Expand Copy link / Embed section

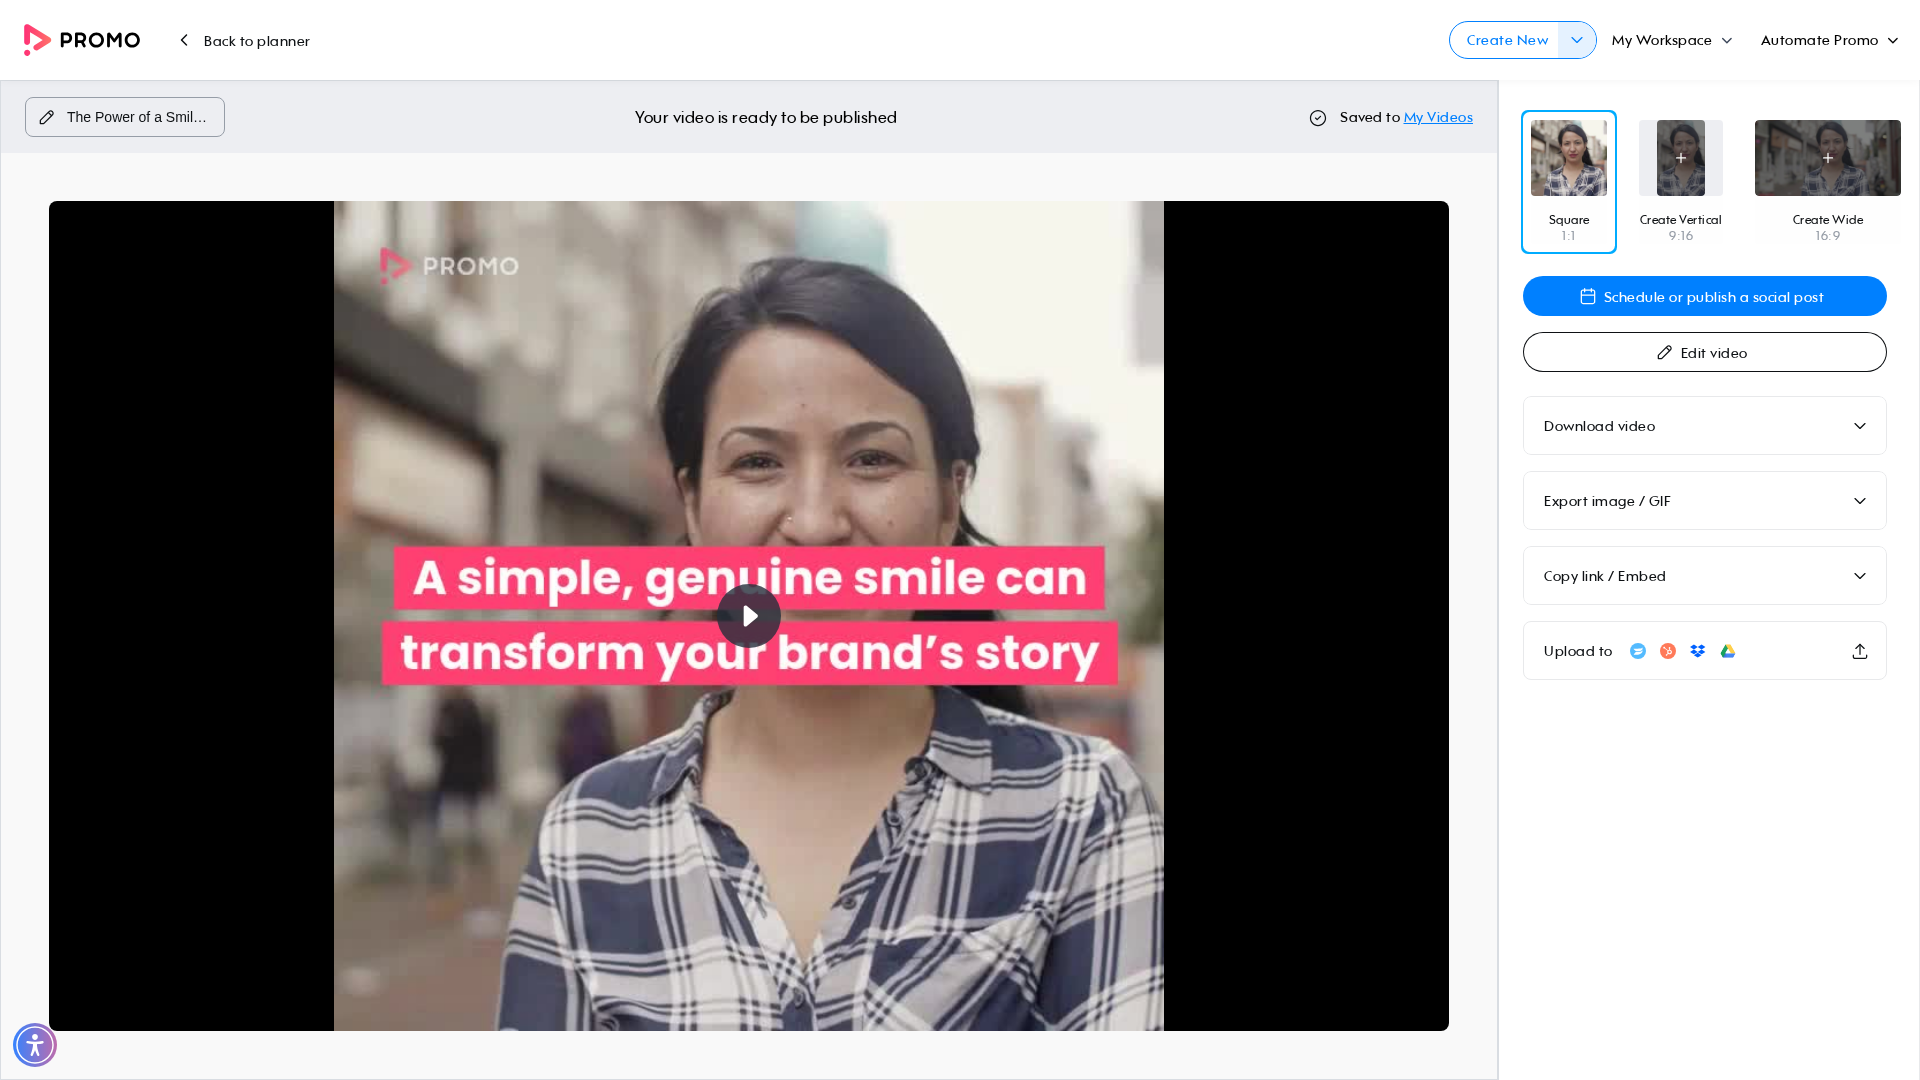[1704, 576]
